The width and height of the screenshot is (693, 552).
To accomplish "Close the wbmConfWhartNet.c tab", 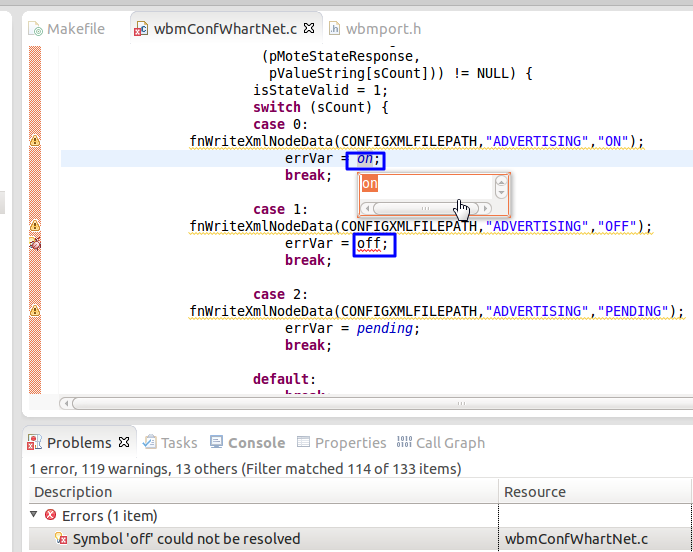I will tap(309, 28).
